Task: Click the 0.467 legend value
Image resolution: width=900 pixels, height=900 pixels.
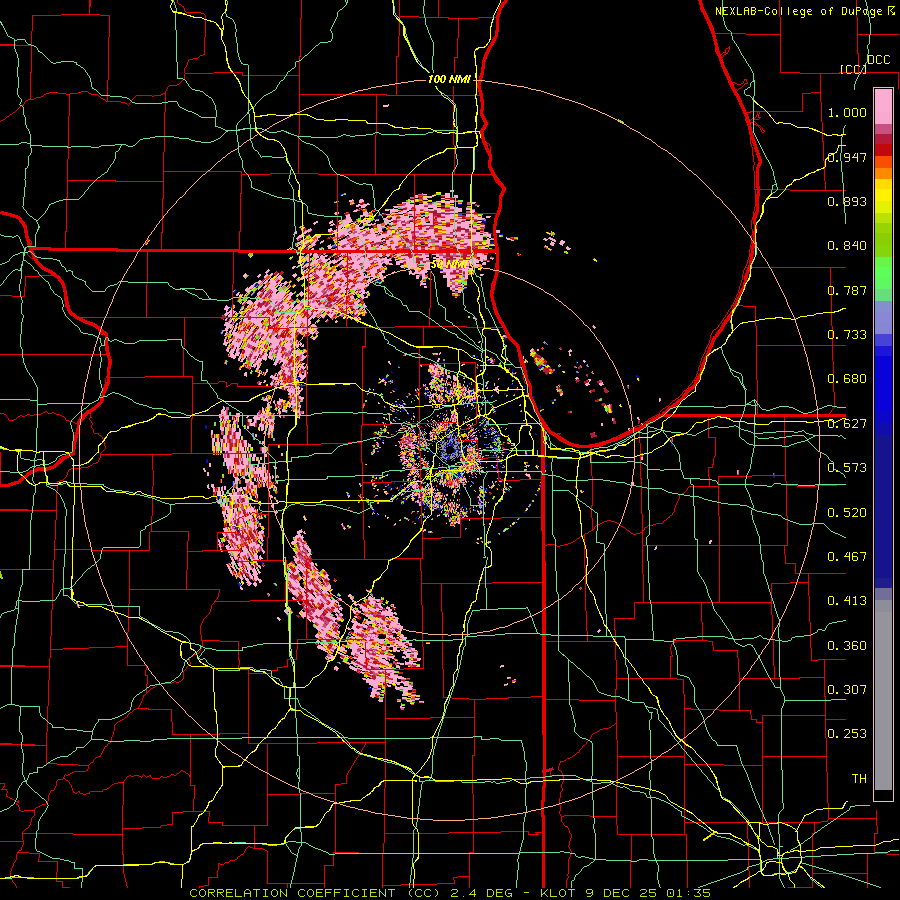Action: pos(847,557)
